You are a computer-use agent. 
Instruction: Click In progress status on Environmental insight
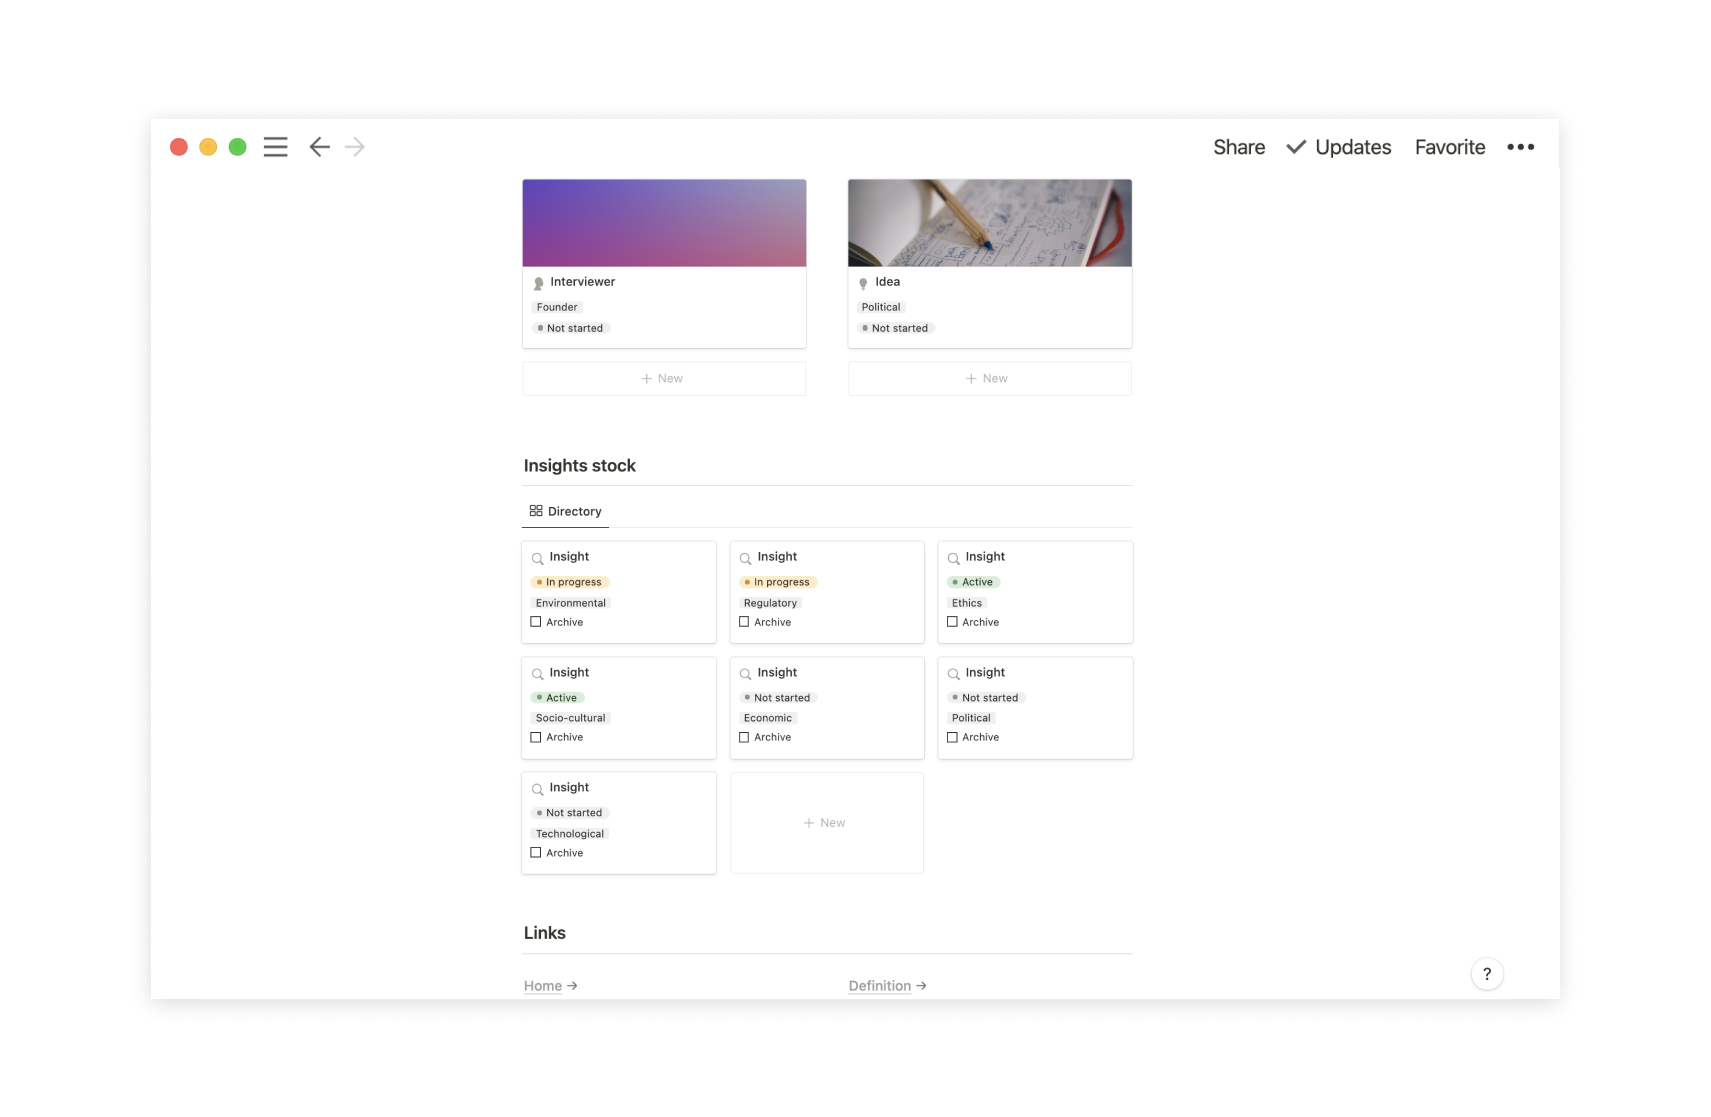point(570,582)
